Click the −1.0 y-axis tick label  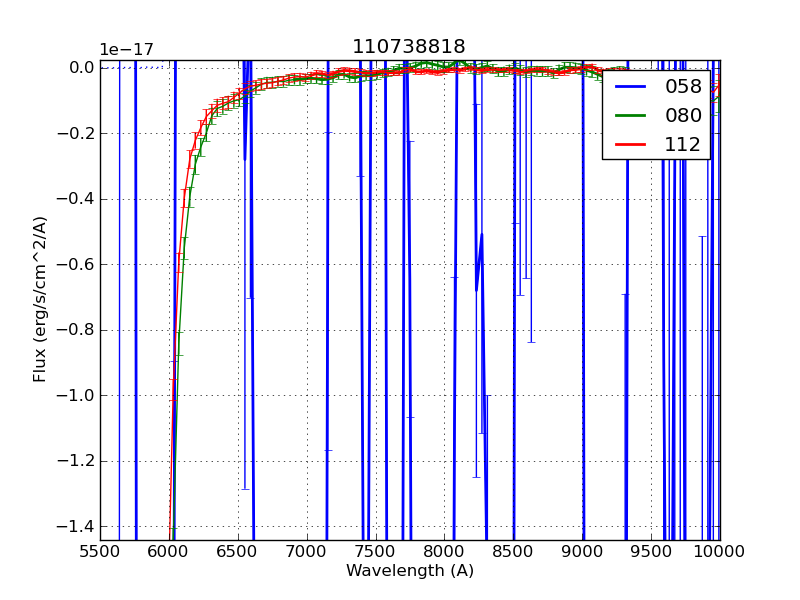pyautogui.click(x=76, y=396)
